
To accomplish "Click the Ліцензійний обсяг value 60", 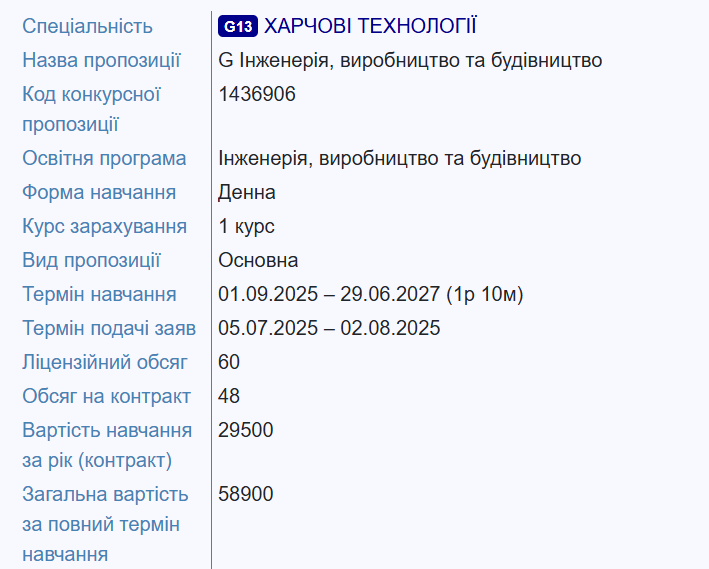I will tap(229, 362).
